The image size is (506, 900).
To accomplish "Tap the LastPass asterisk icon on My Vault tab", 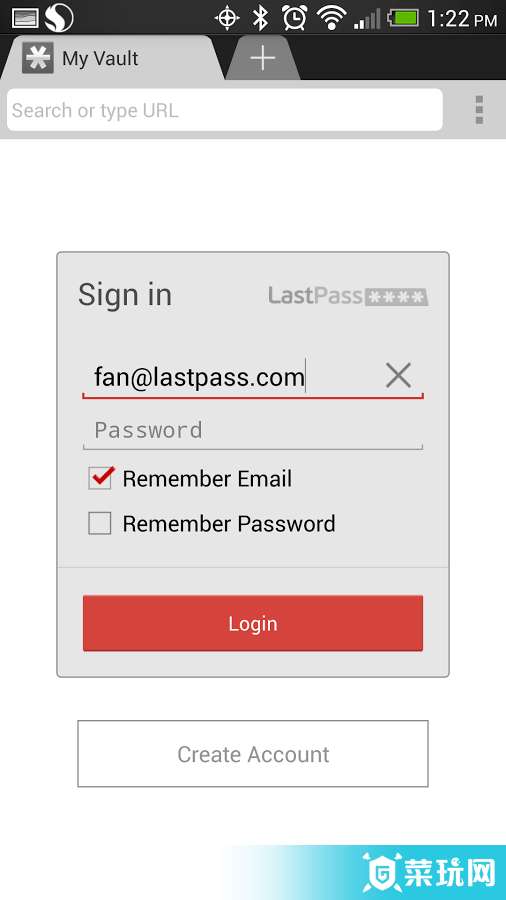I will (x=38, y=58).
